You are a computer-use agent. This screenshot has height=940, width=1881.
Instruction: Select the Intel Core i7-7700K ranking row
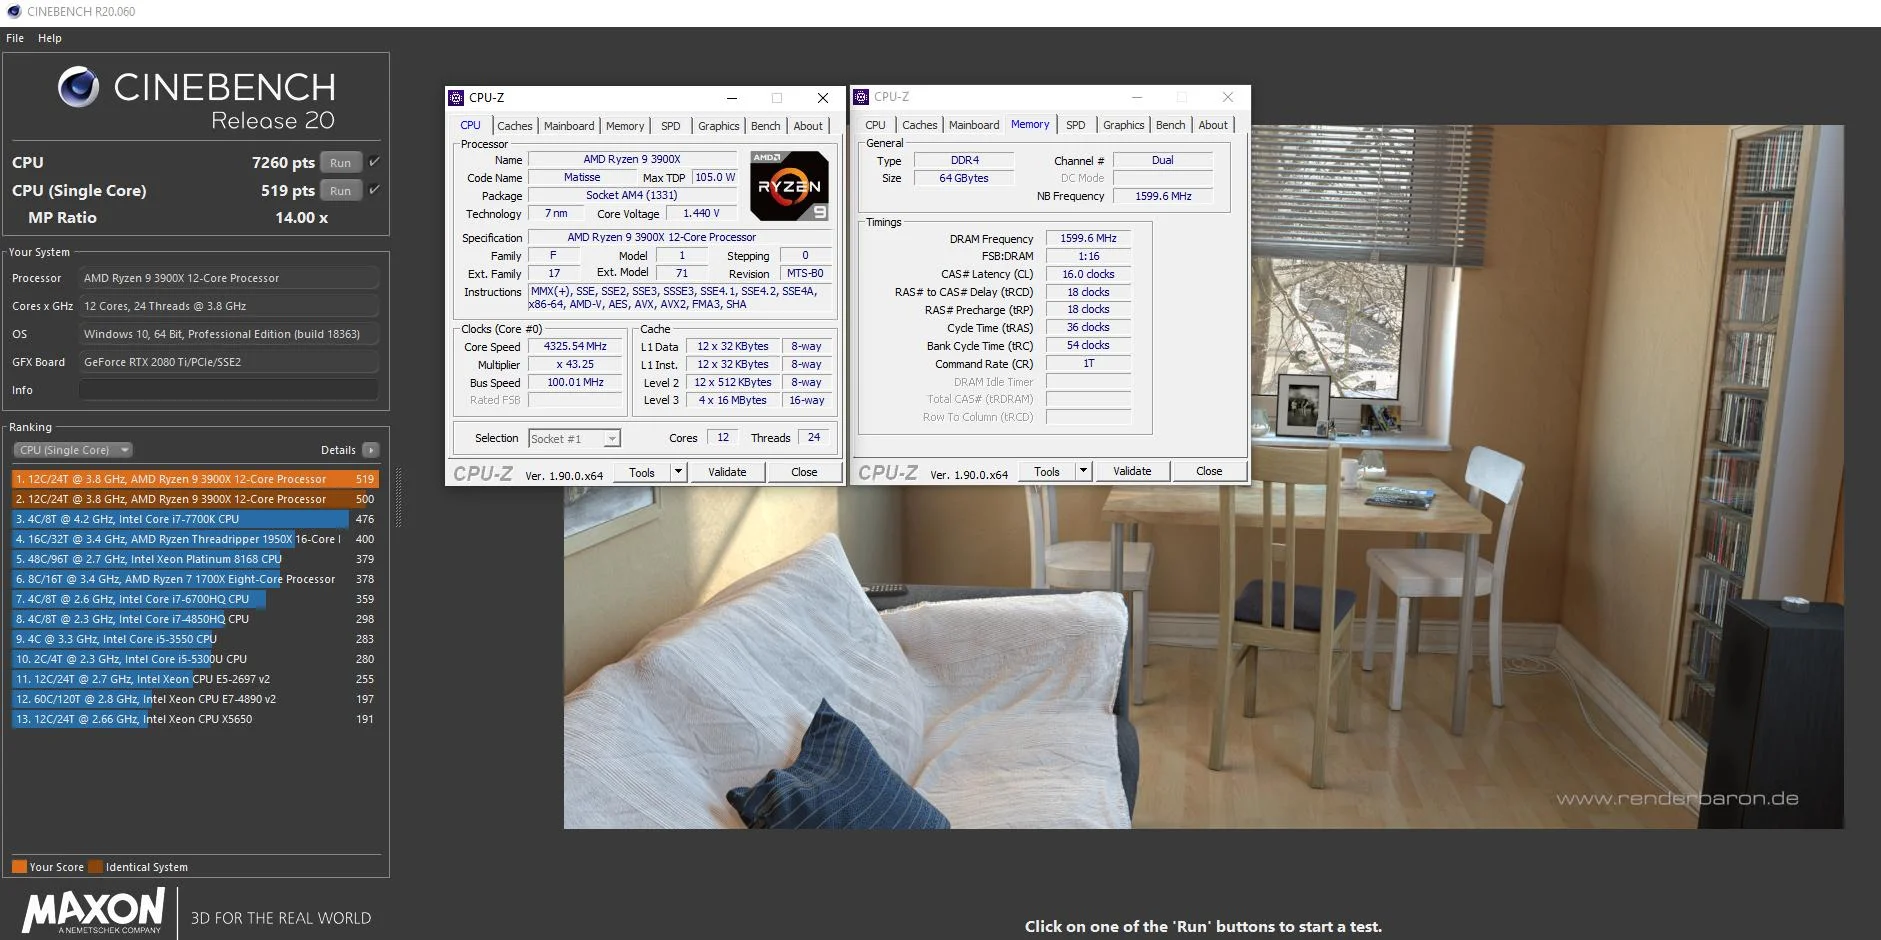tap(195, 519)
